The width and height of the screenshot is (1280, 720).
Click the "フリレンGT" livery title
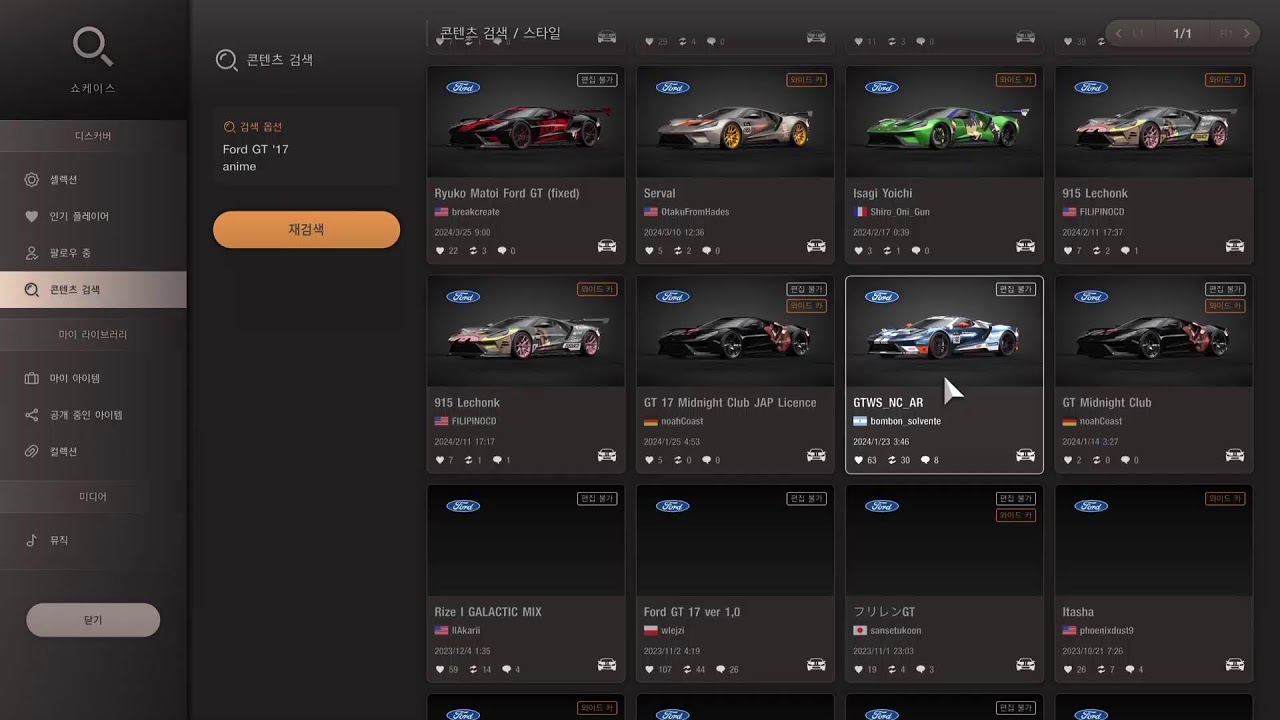pyautogui.click(x=884, y=612)
